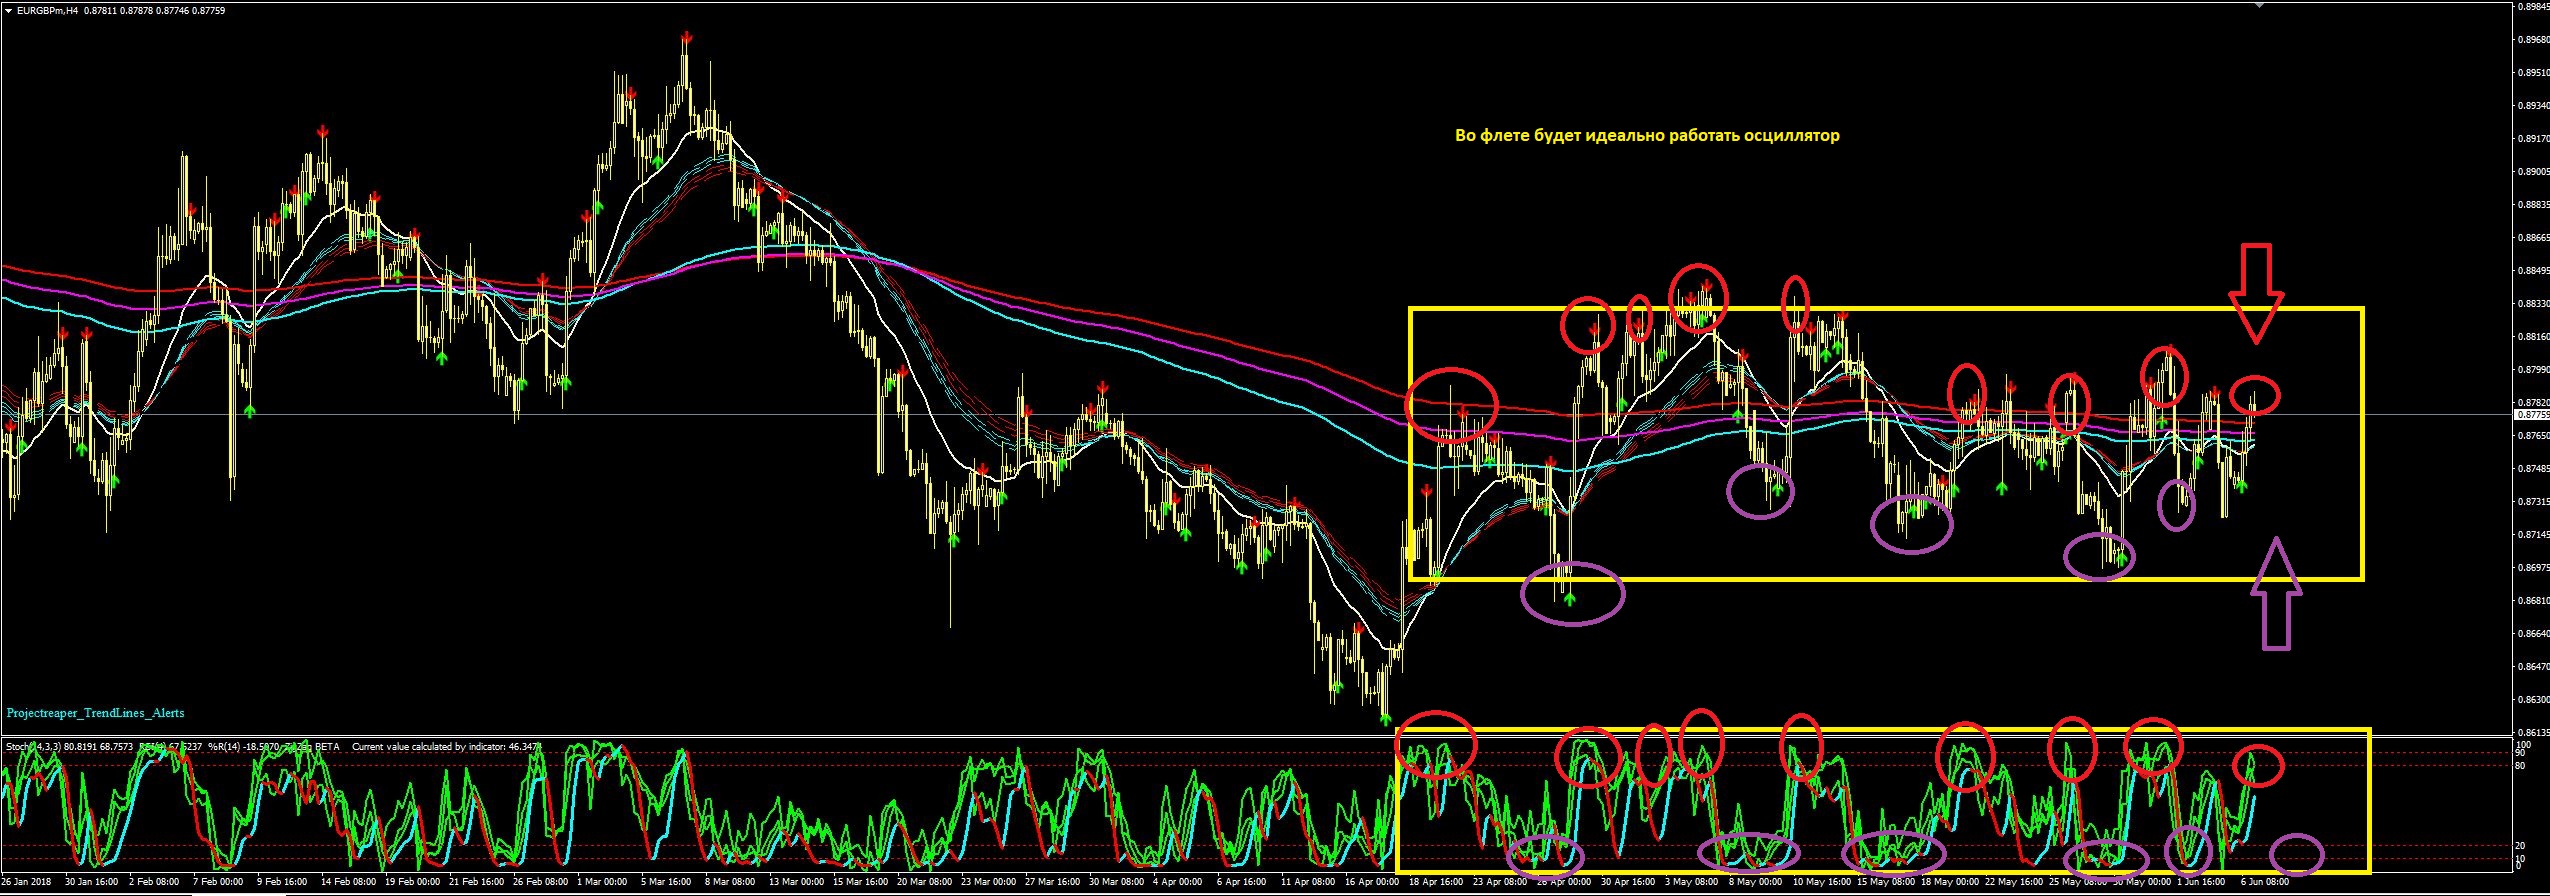Click the 8 May 00:00 time label
Screen dimensions: 2550x896
pyautogui.click(x=1755, y=882)
